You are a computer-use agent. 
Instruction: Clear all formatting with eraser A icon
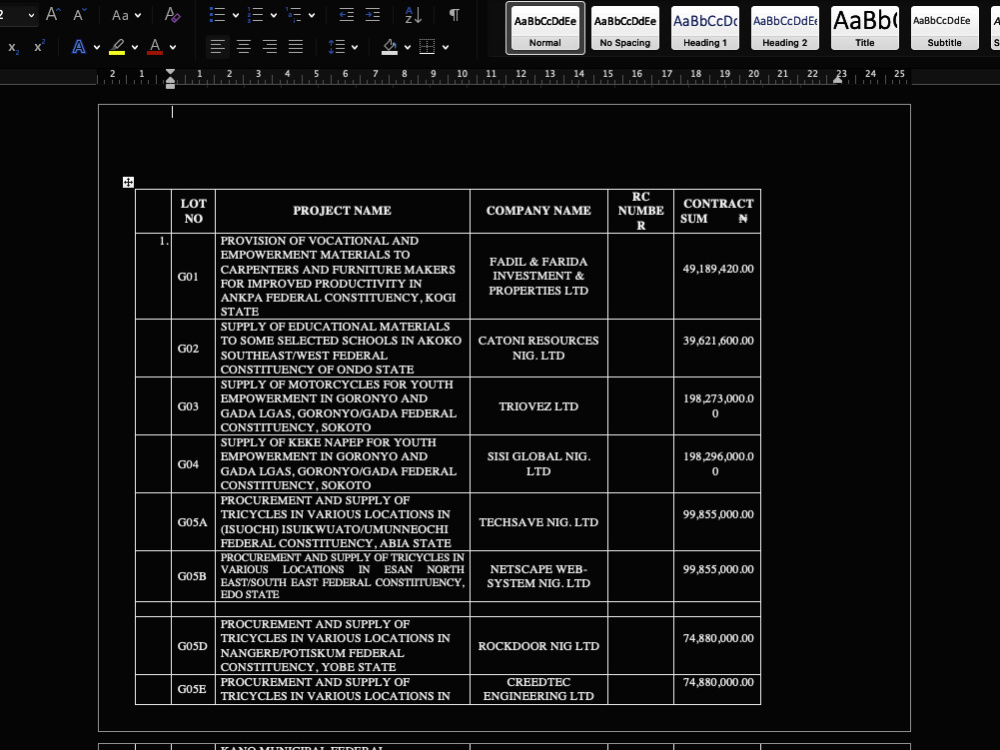click(x=172, y=14)
